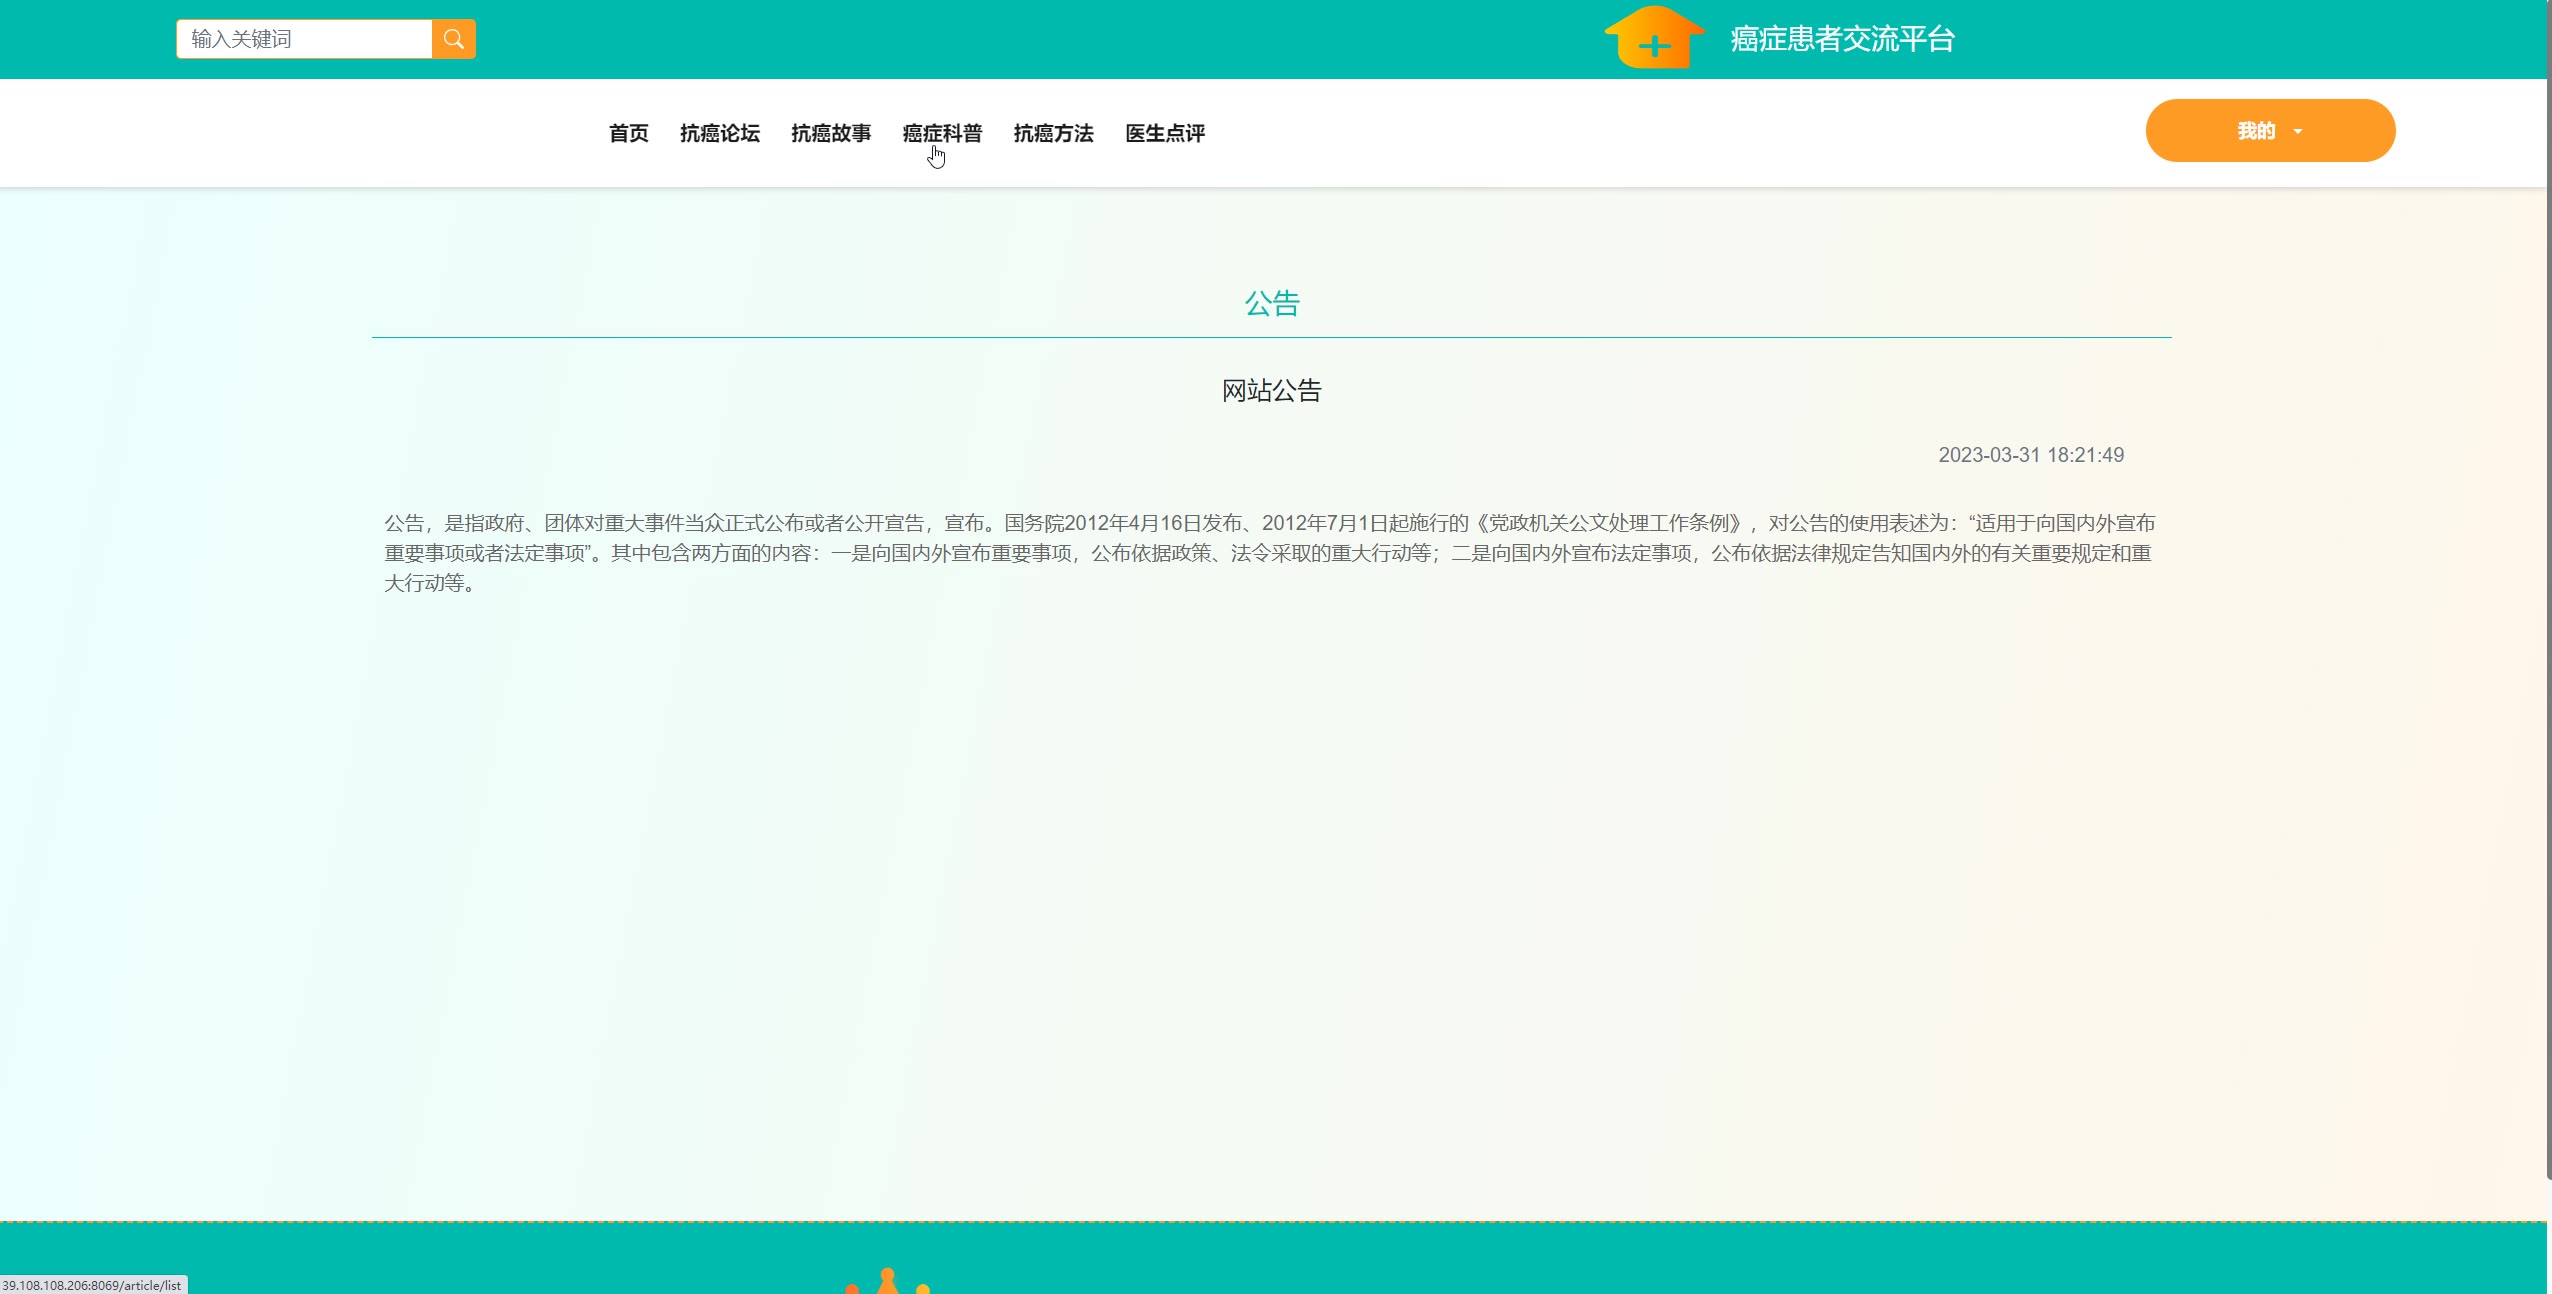Click the announcement body paragraph text

pos(1270,553)
